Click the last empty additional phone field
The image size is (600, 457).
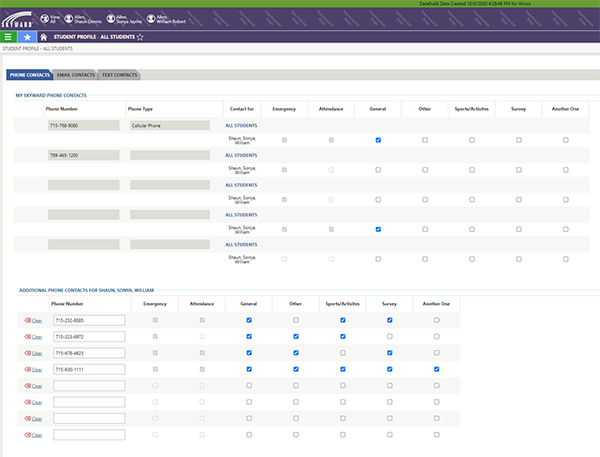pyautogui.click(x=89, y=435)
